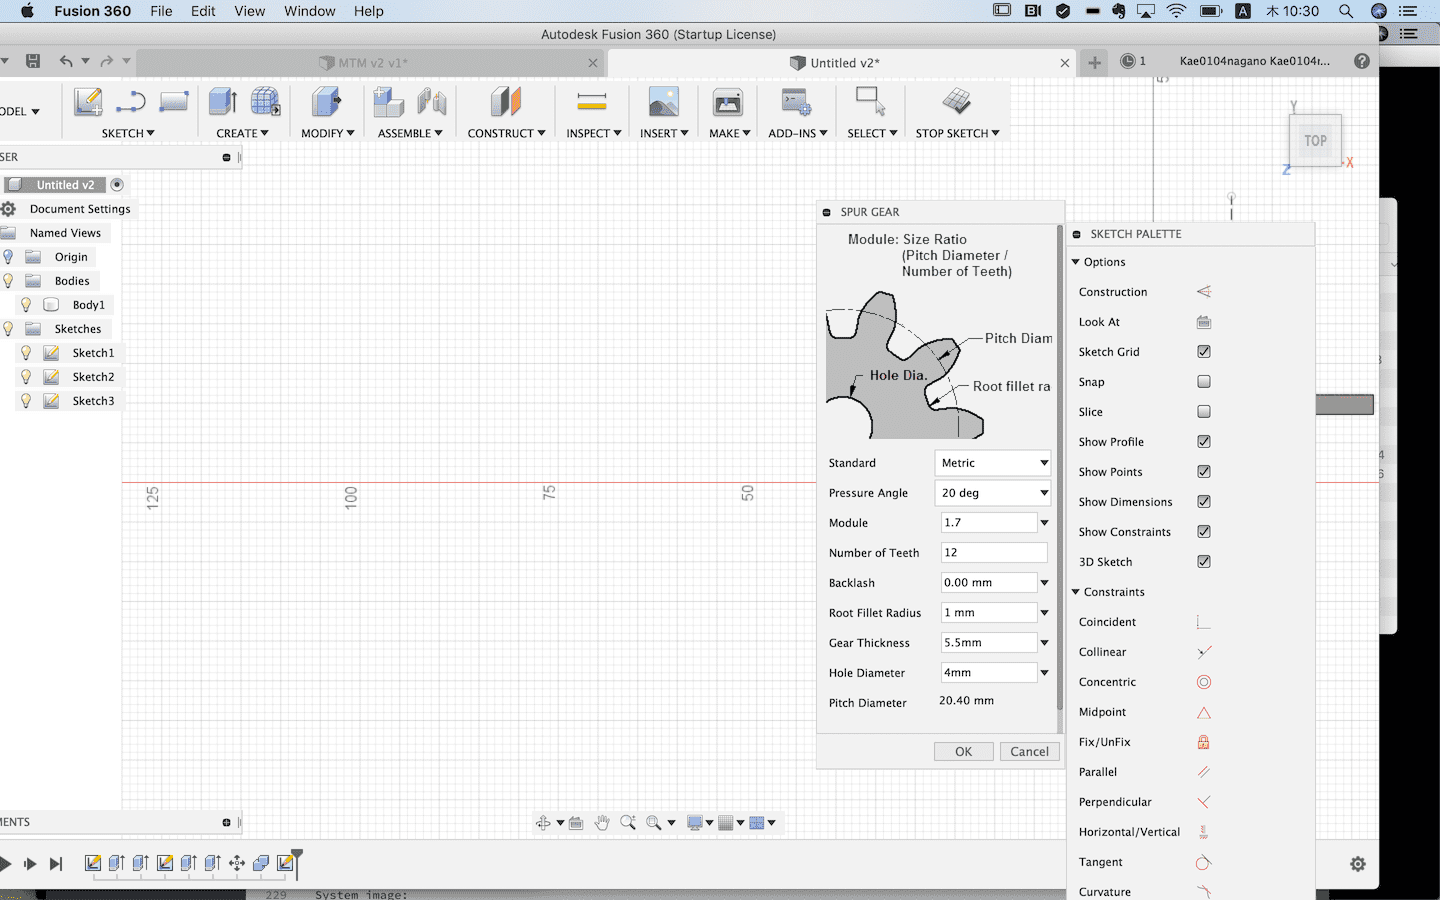Click the Job Status clock icon
Image resolution: width=1440 pixels, height=900 pixels.
[1128, 61]
